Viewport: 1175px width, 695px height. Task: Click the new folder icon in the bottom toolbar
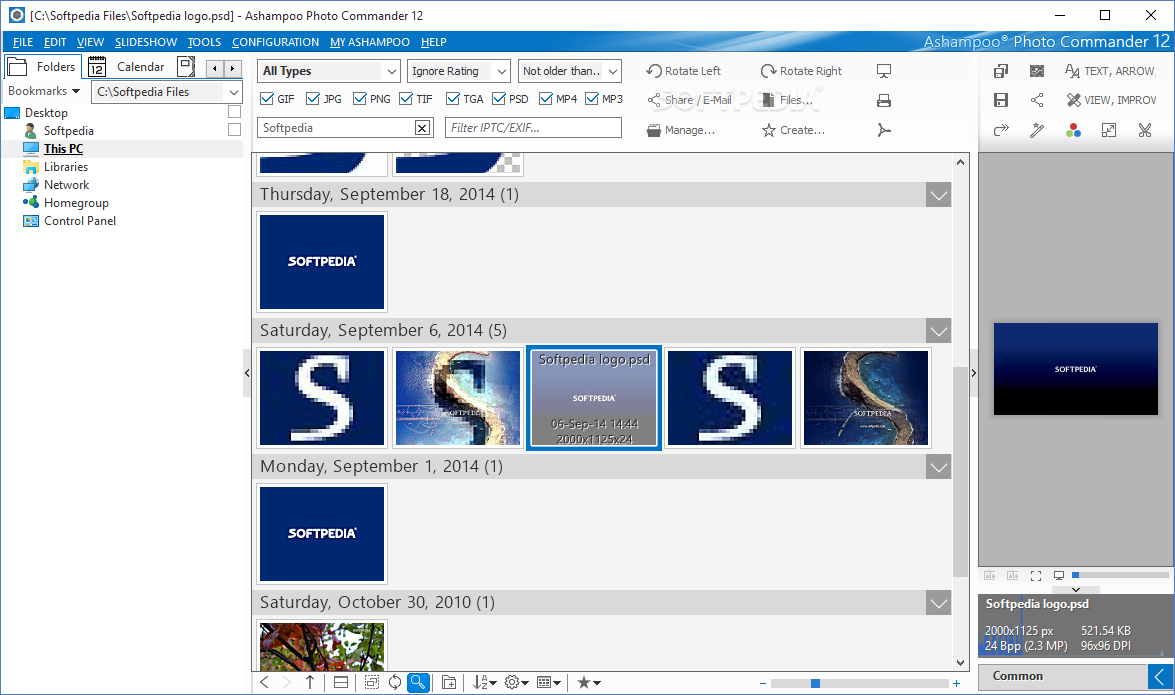pos(449,682)
